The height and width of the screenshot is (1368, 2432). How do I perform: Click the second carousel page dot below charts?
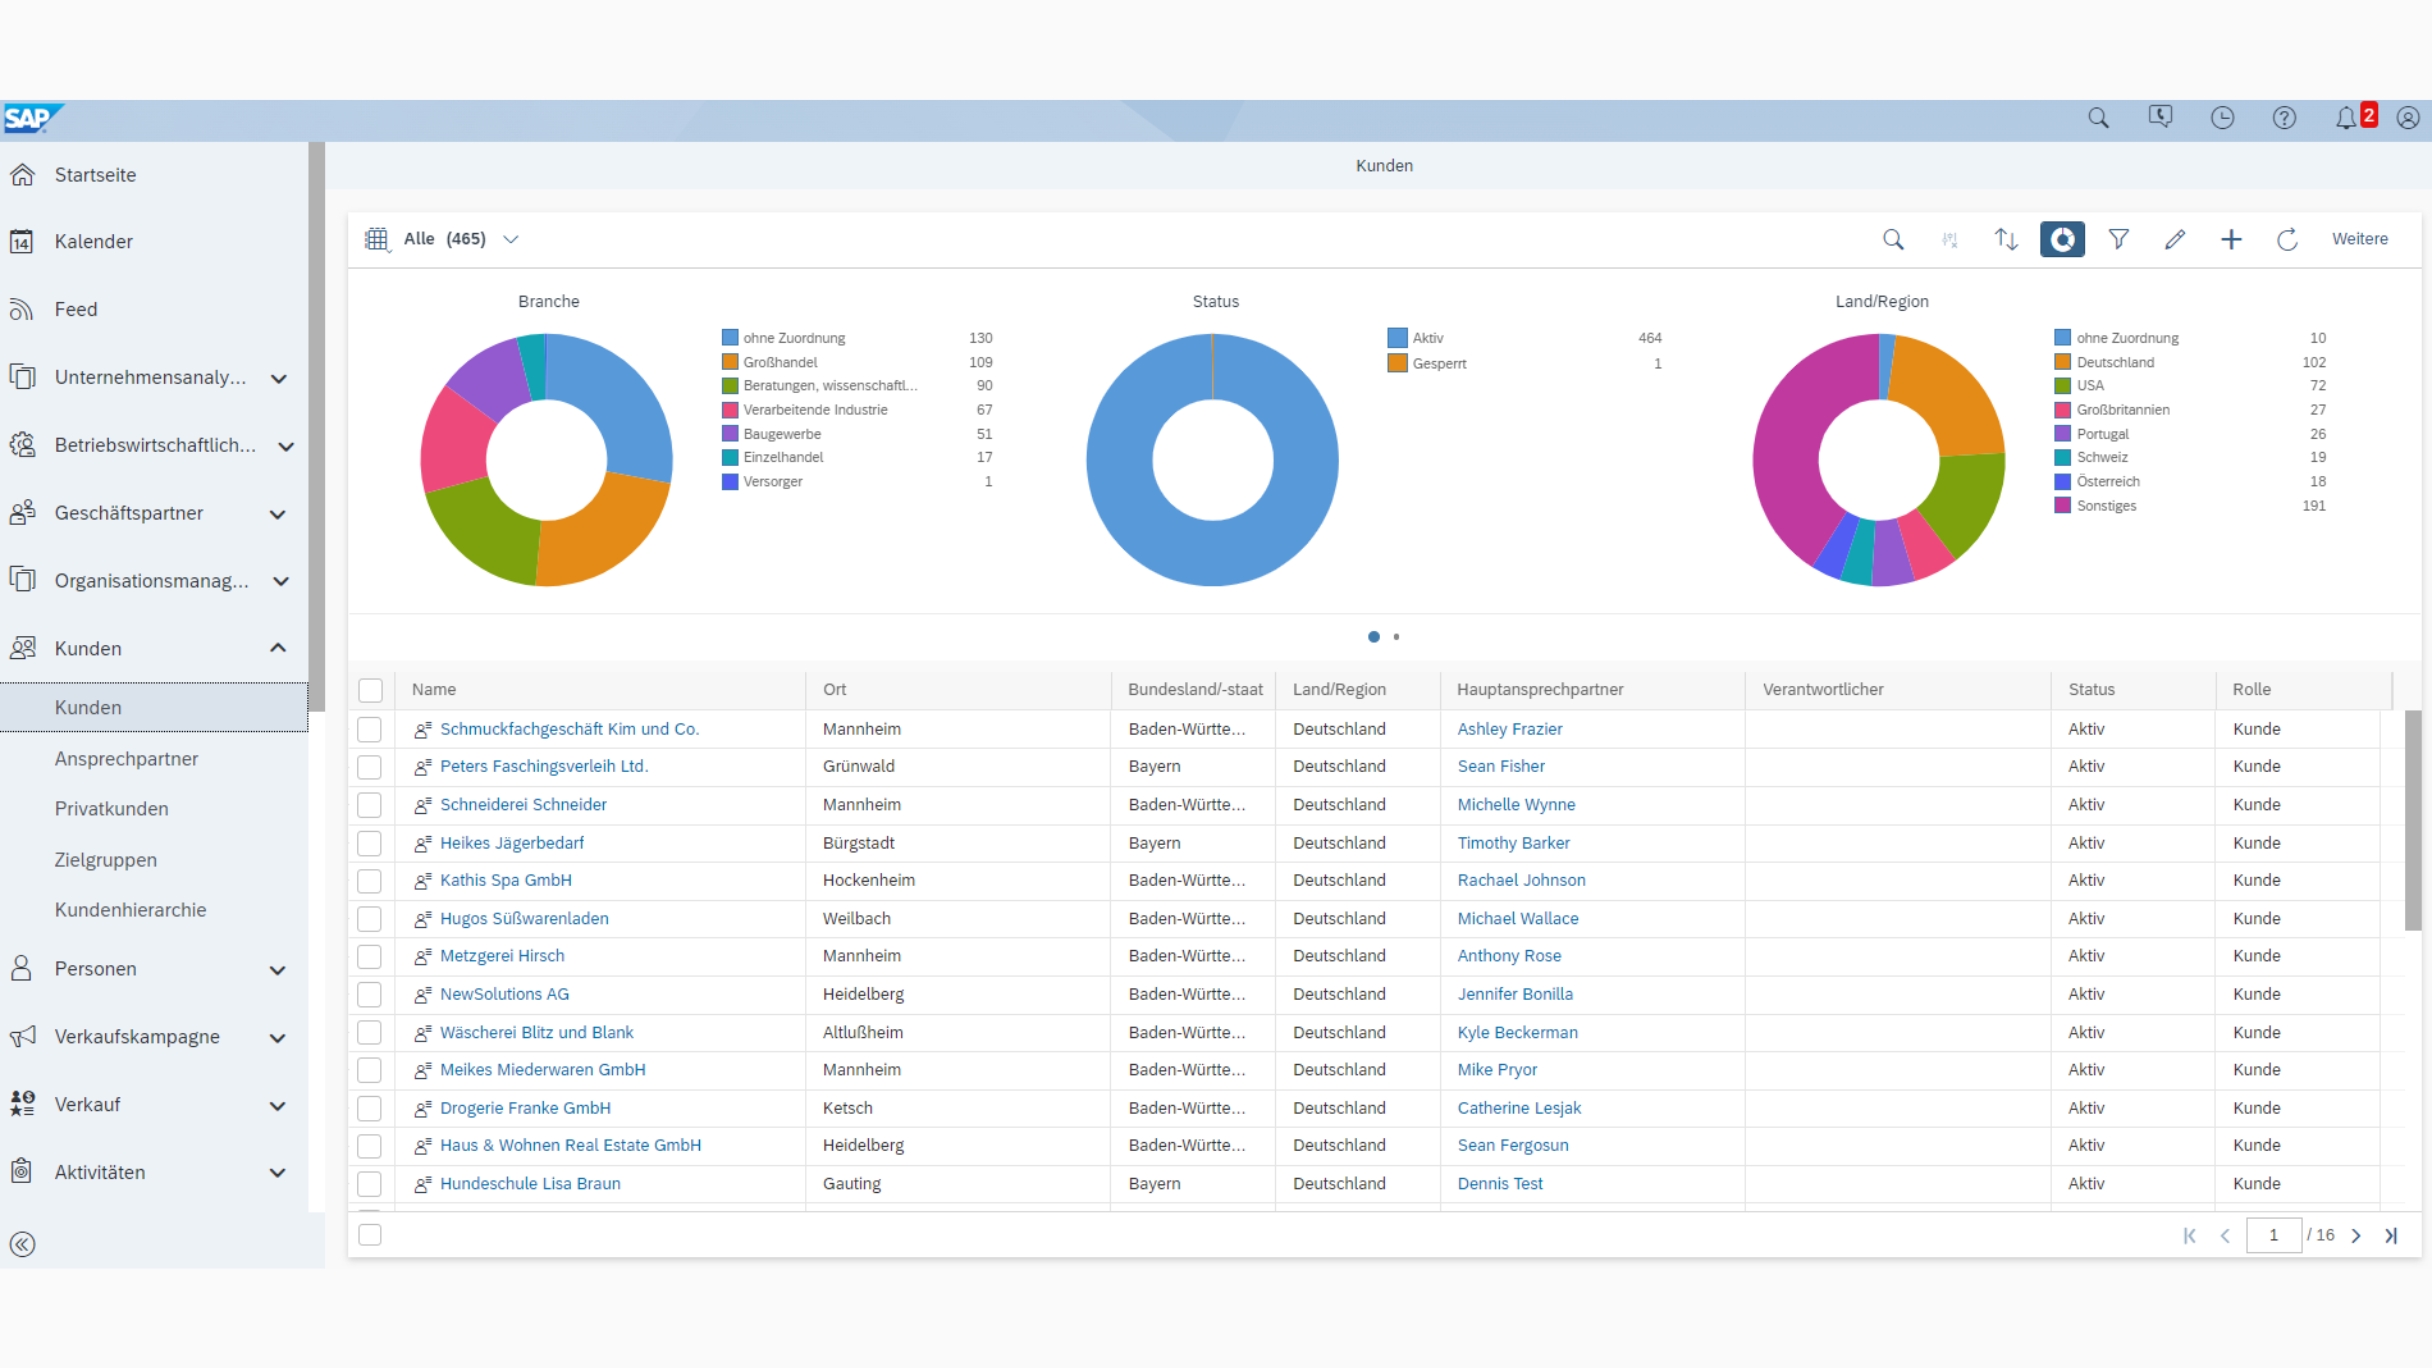(1396, 636)
